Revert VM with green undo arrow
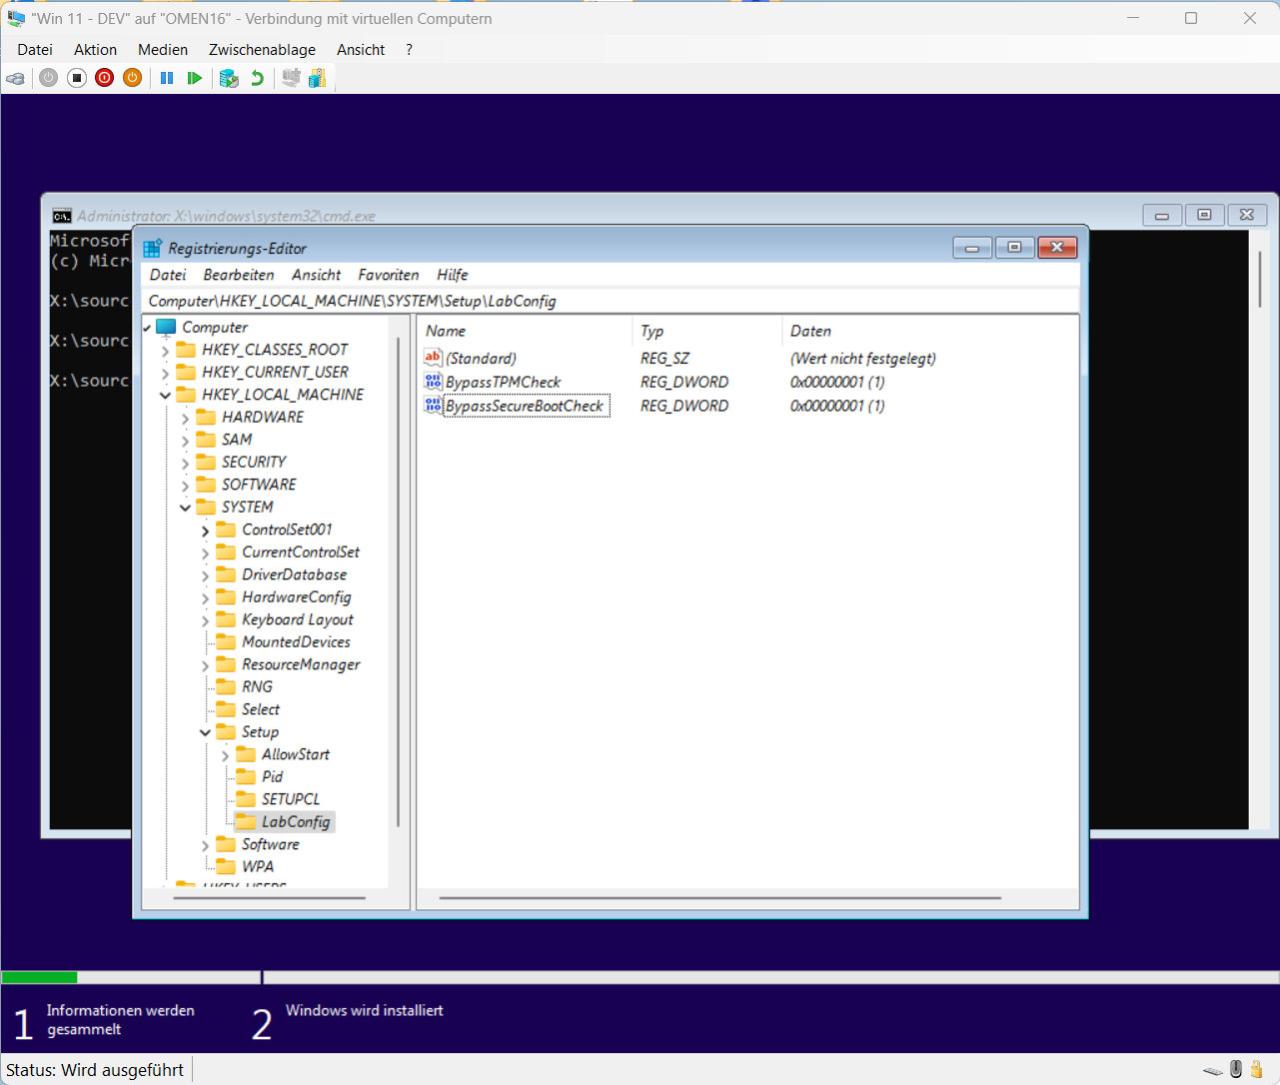1280x1085 pixels. (x=257, y=78)
